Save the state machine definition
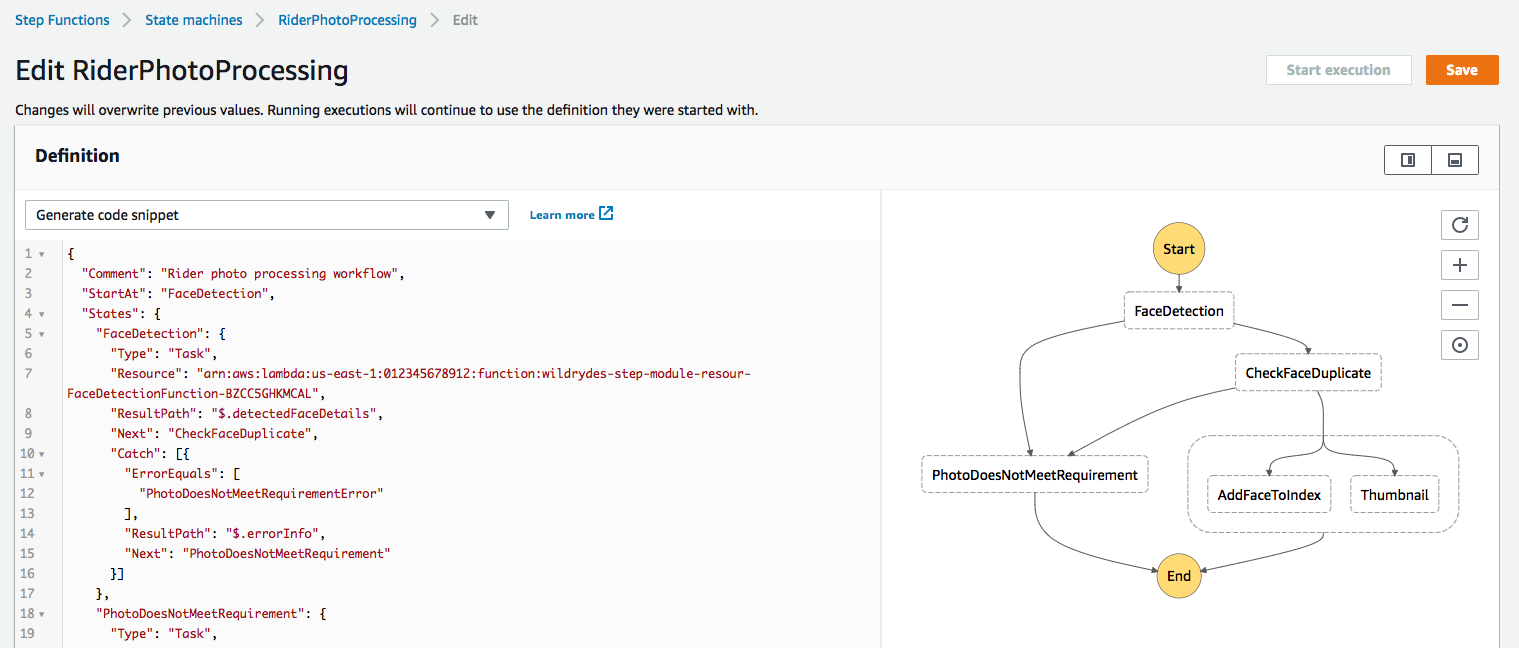Viewport: 1519px width, 648px height. [x=1462, y=70]
